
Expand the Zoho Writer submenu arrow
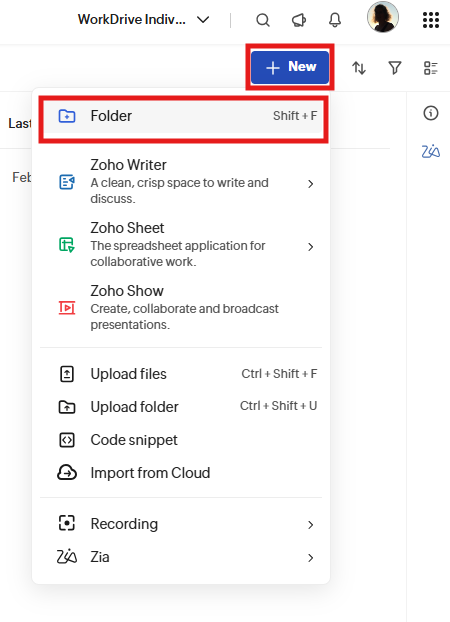(x=311, y=184)
